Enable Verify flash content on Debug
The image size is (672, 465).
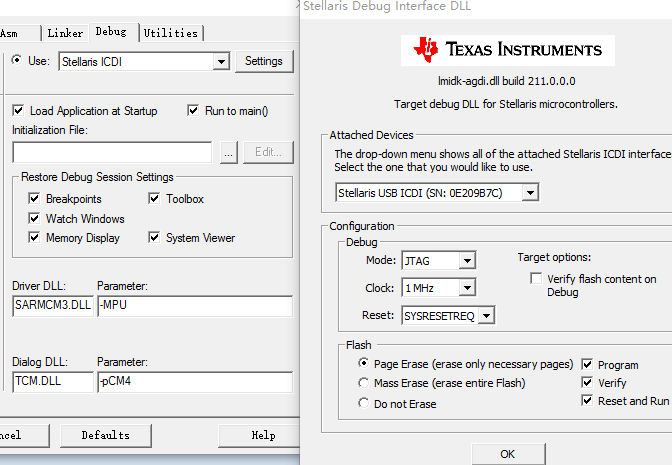536,279
